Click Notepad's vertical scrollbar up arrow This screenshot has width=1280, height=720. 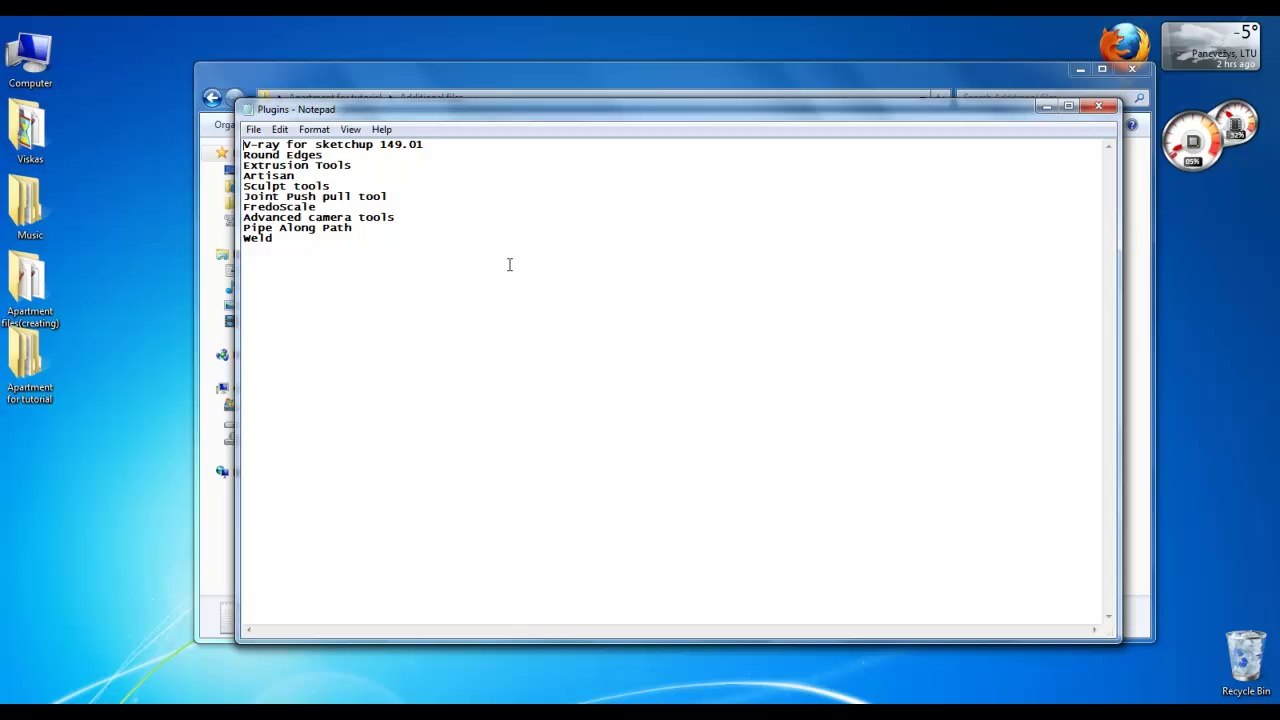pyautogui.click(x=1109, y=147)
